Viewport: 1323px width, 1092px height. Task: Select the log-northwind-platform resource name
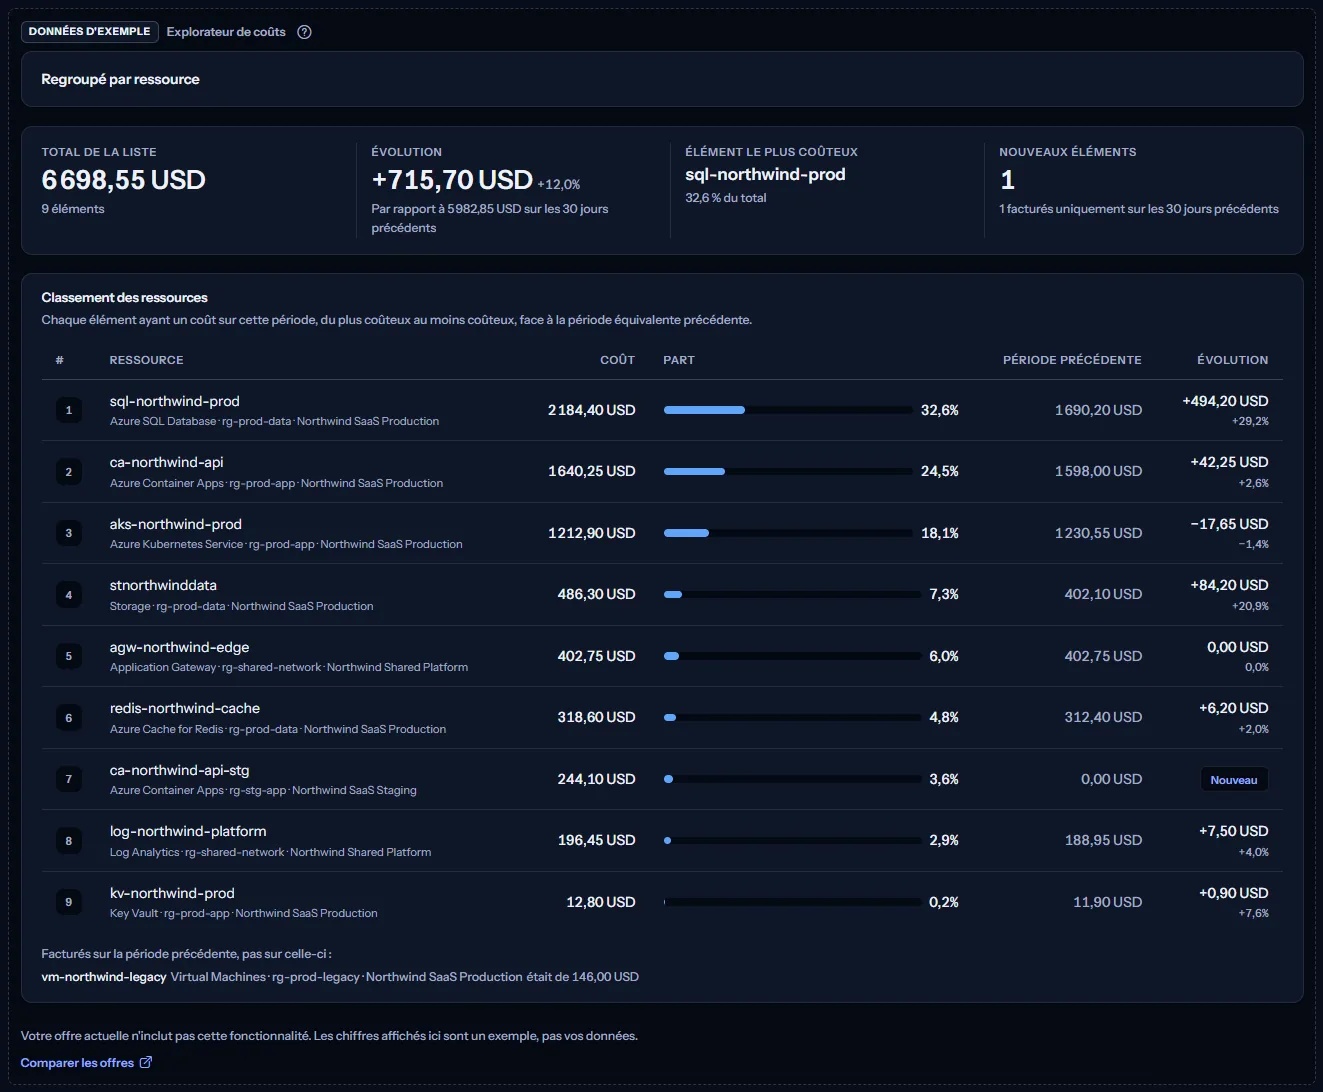pyautogui.click(x=188, y=831)
